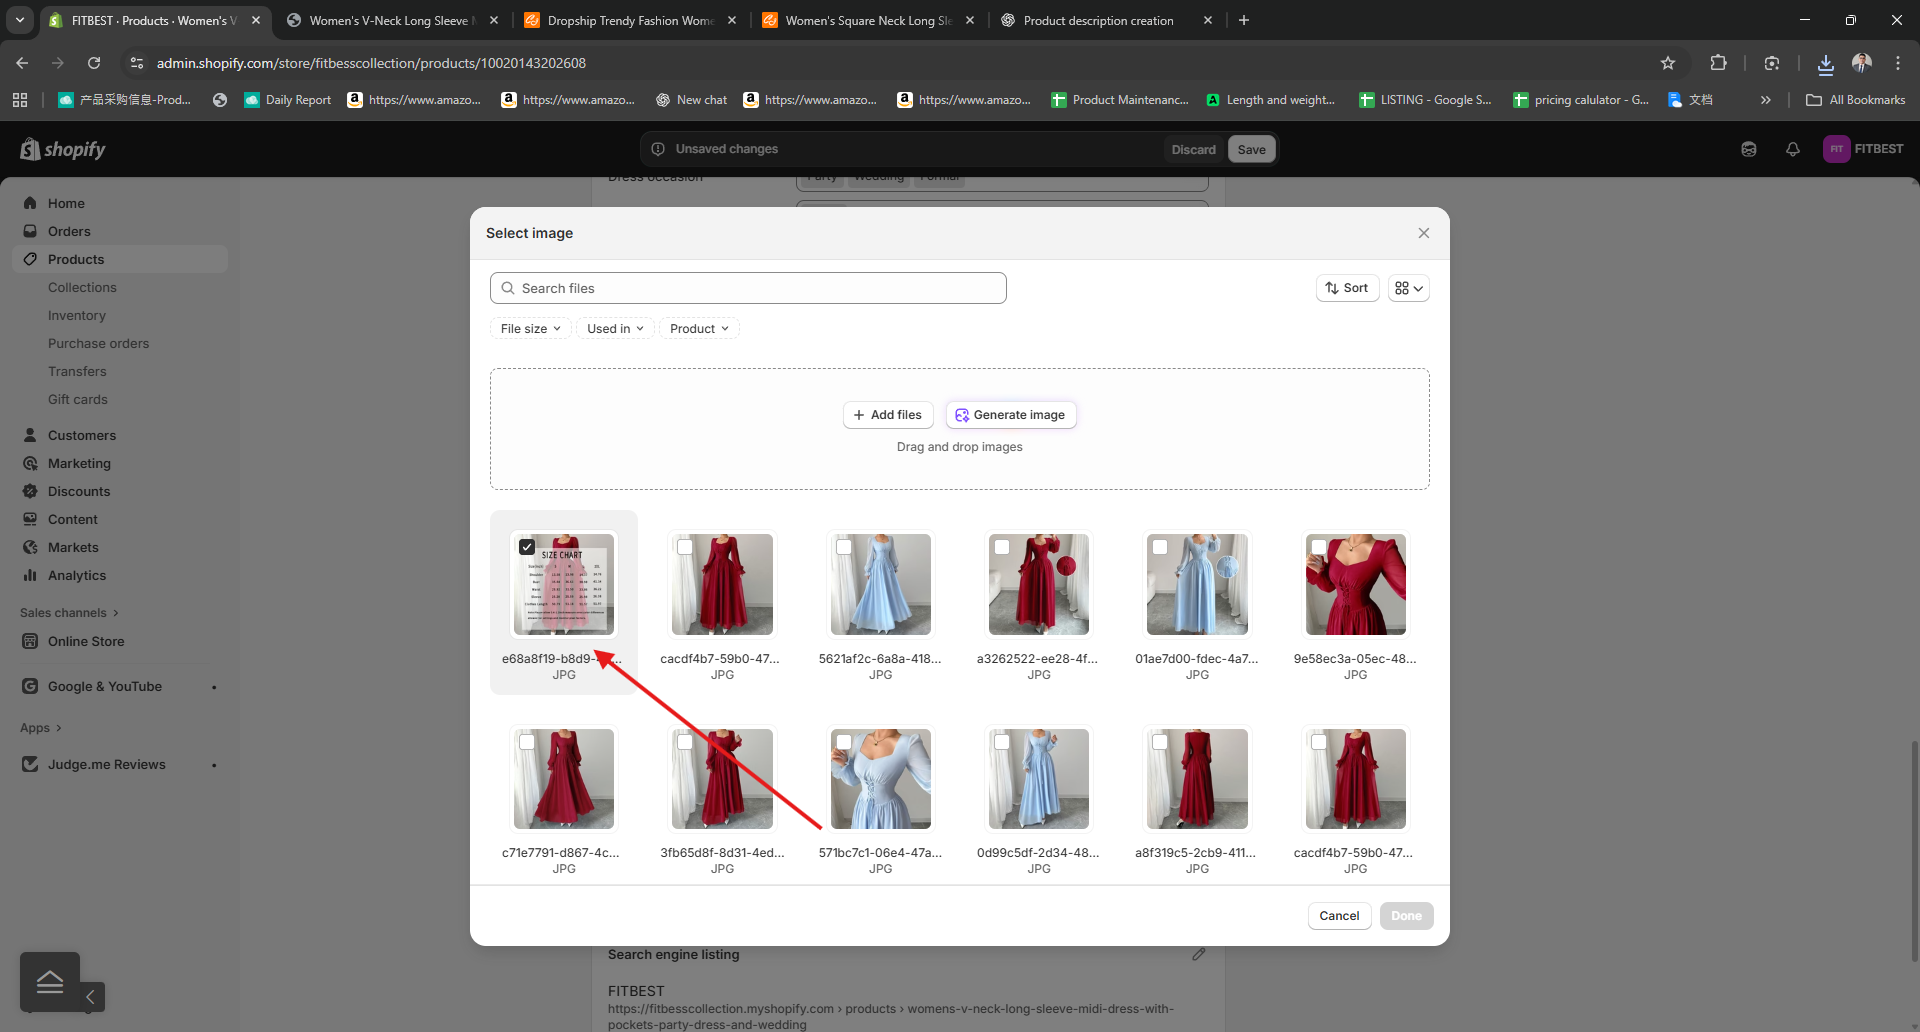Viewport: 1920px width, 1032px height.
Task: Uncheck the size chart image checkbox
Action: [527, 547]
